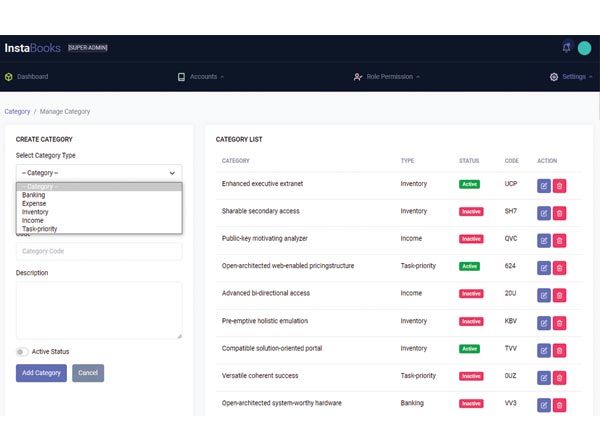
Task: Click the notification bell icon
Action: [x=567, y=47]
